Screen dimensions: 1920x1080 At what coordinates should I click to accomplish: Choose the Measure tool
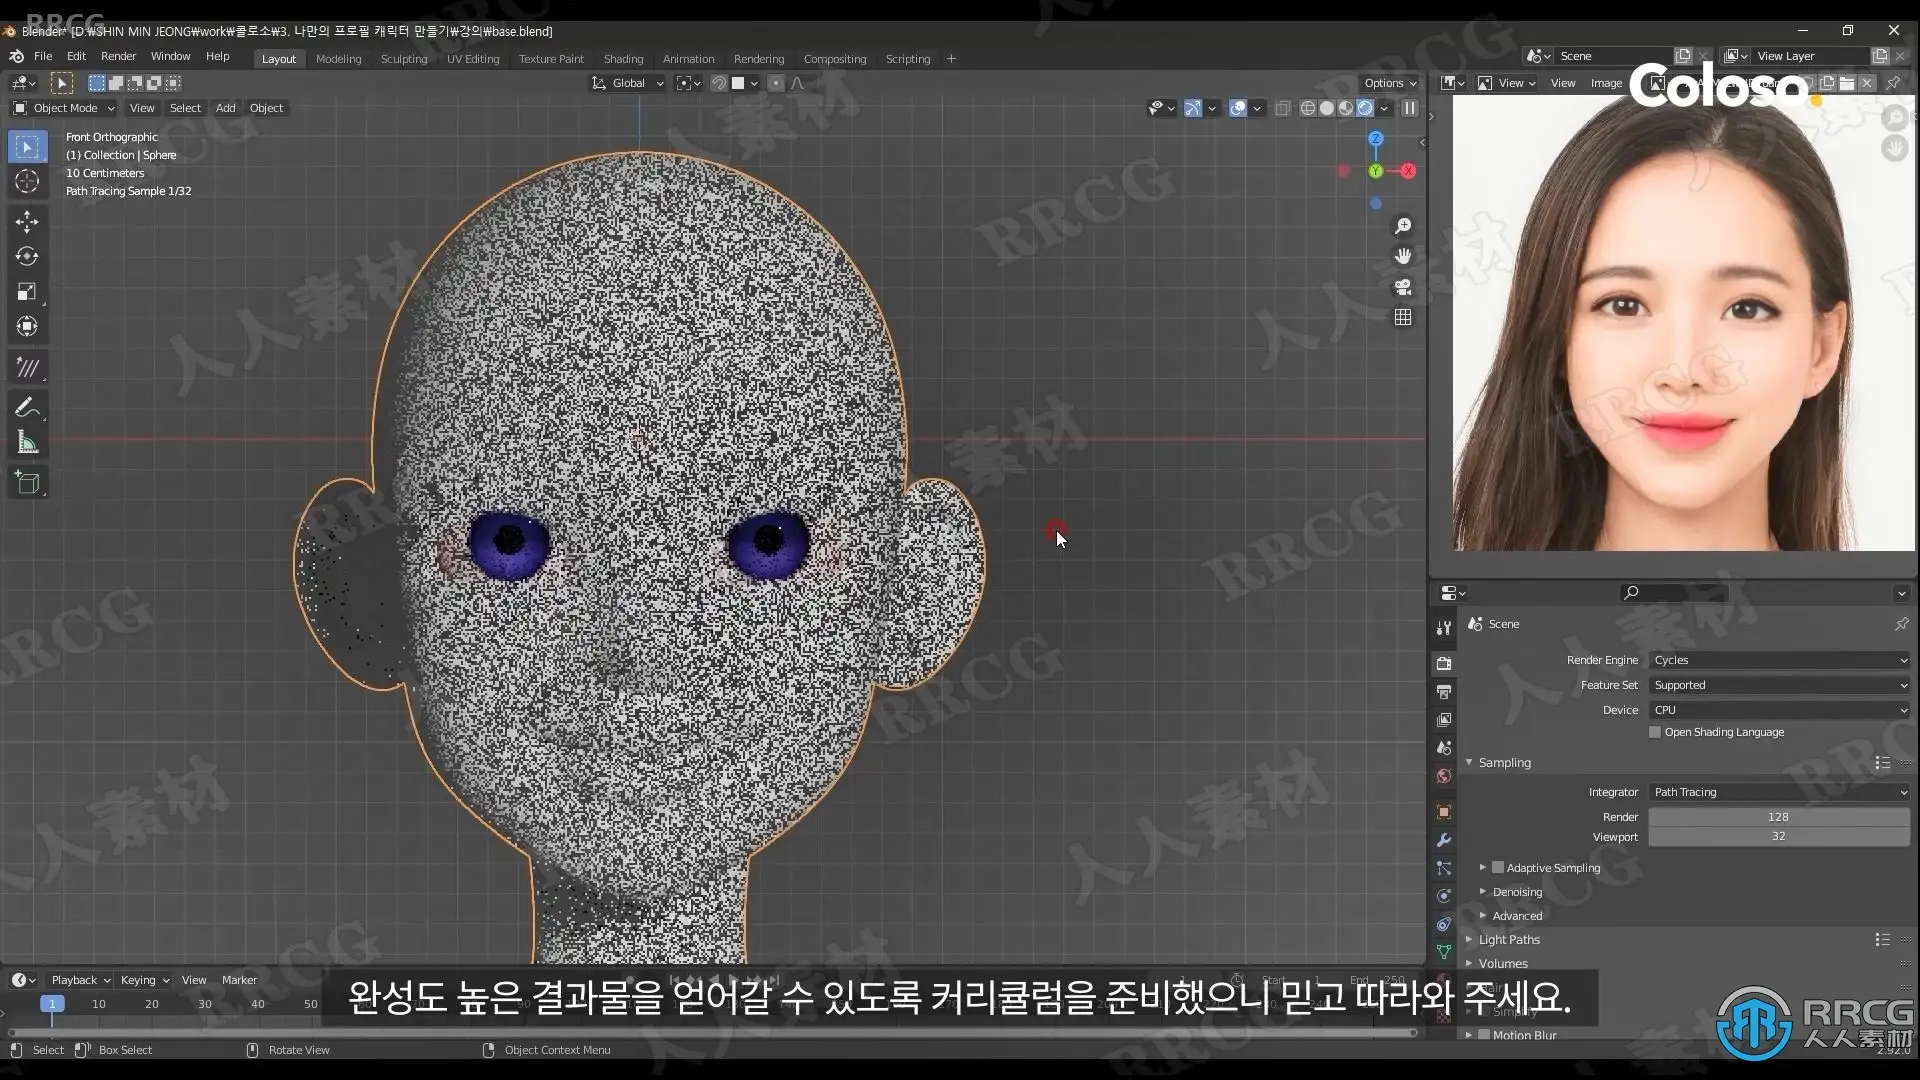[x=27, y=443]
